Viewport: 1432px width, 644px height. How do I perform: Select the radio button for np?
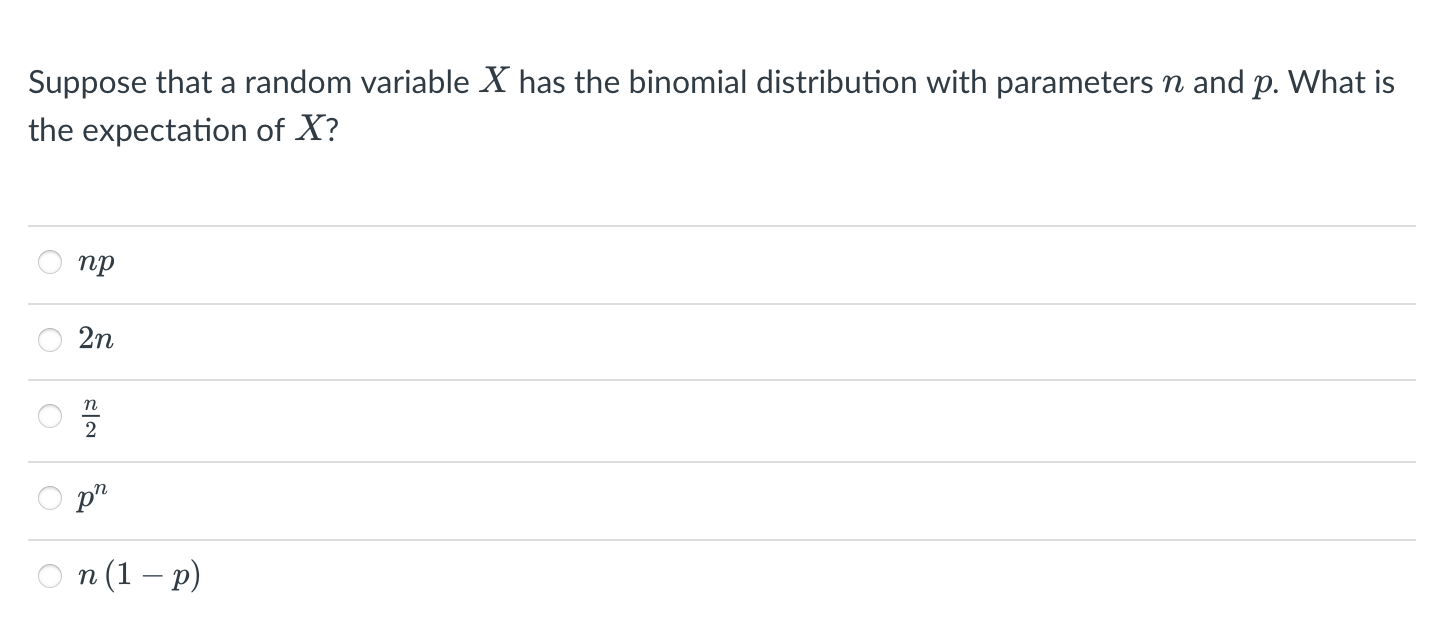[x=50, y=263]
